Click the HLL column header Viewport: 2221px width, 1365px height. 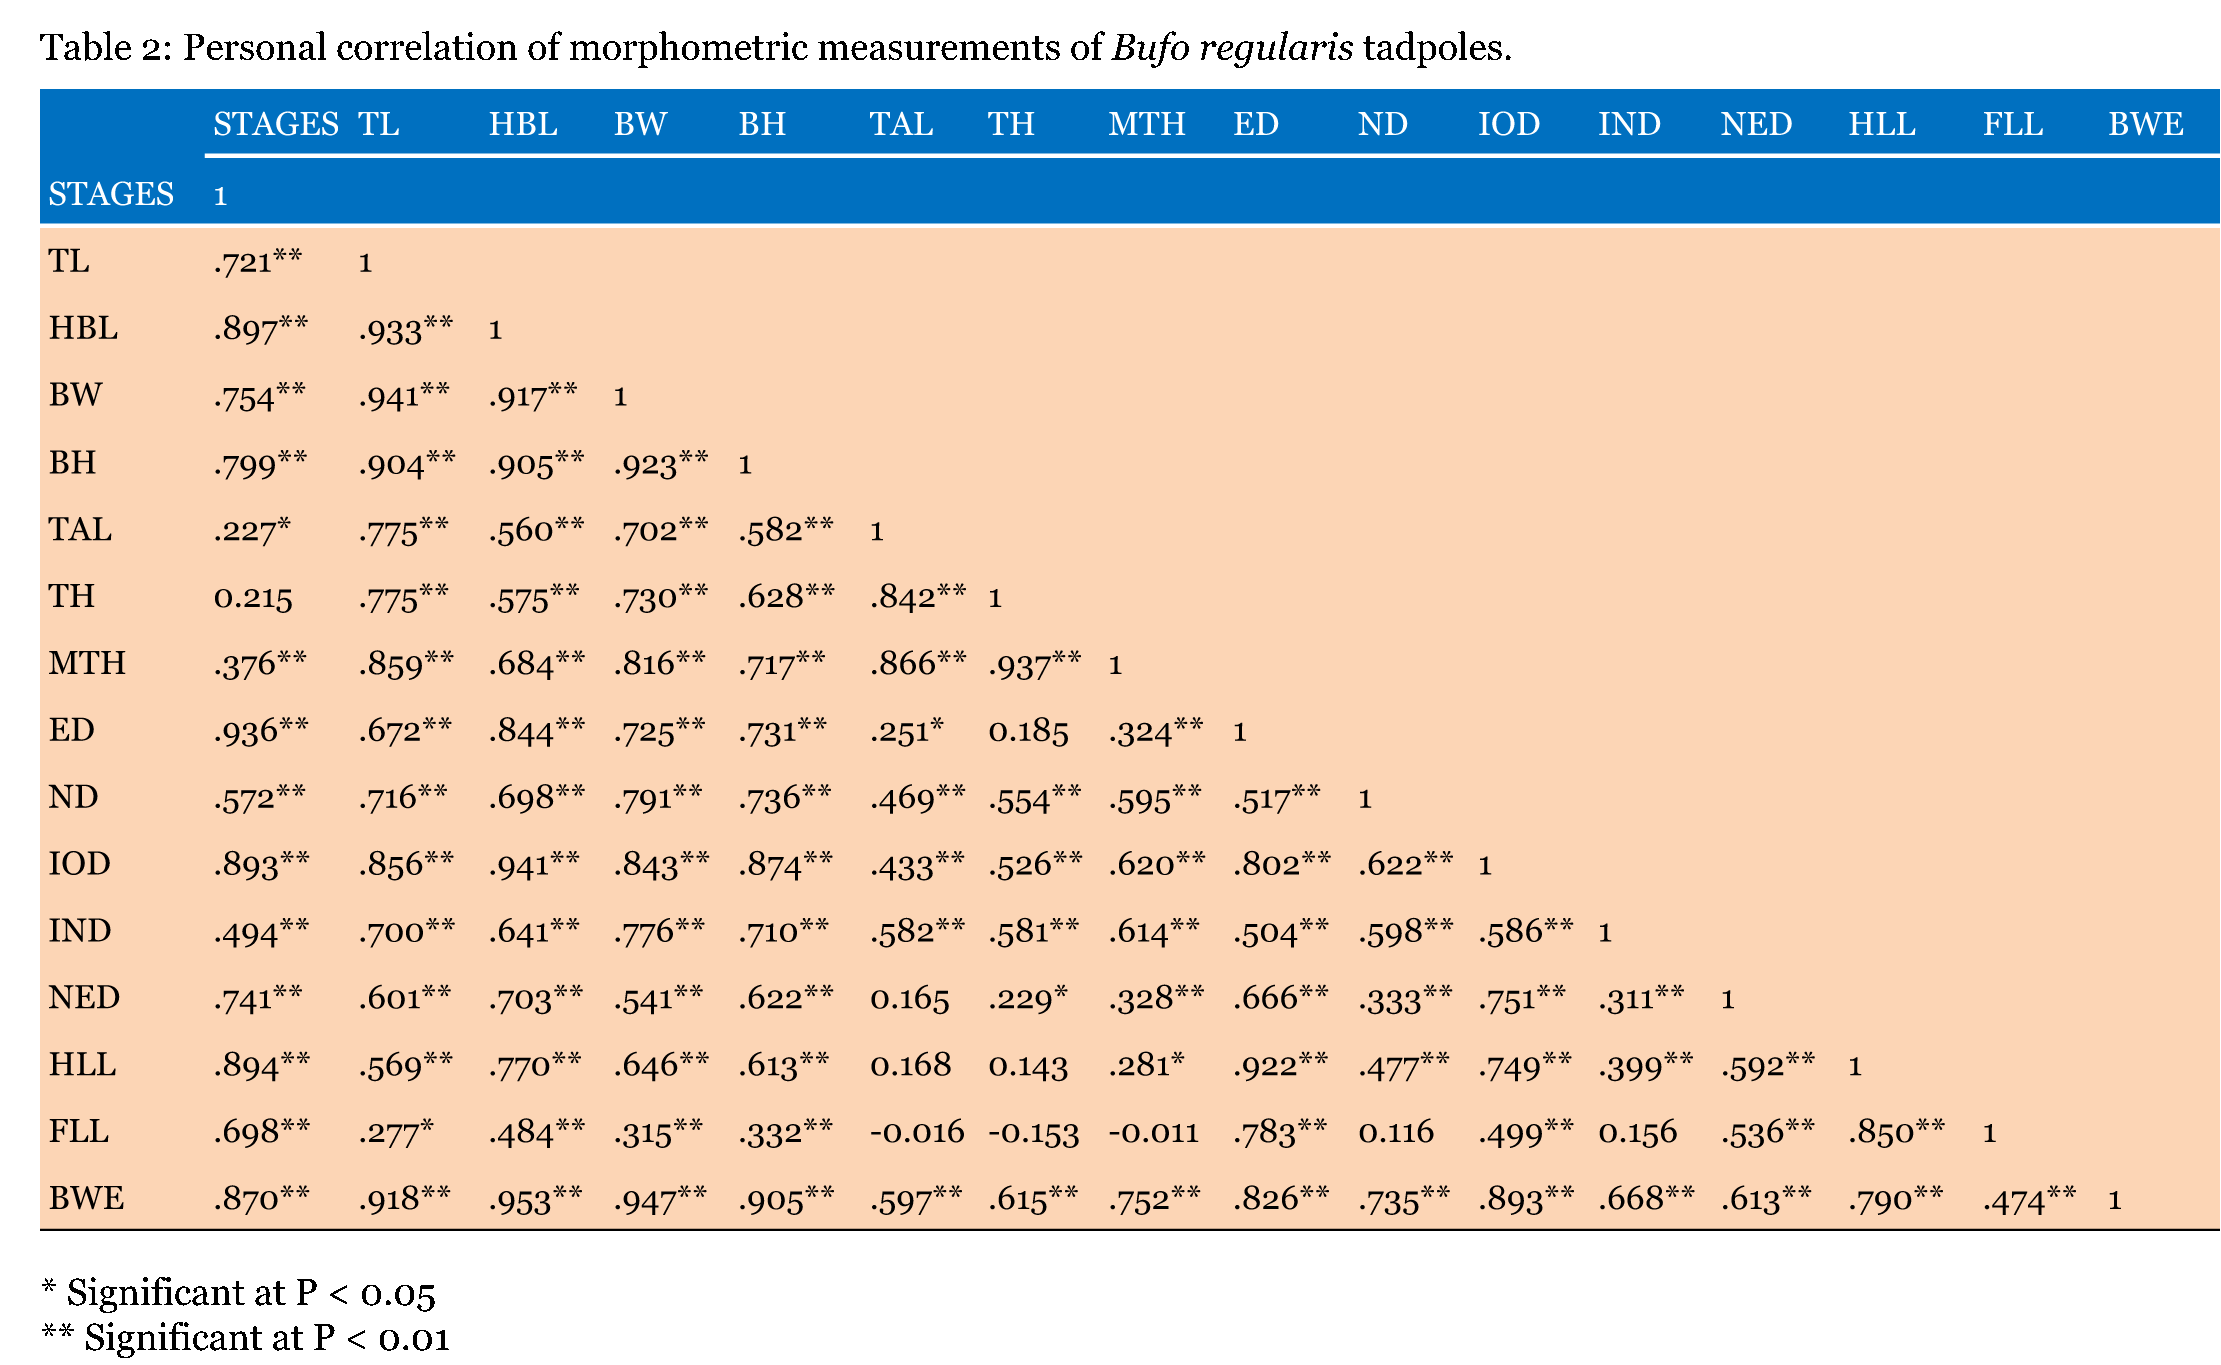[x=1881, y=124]
